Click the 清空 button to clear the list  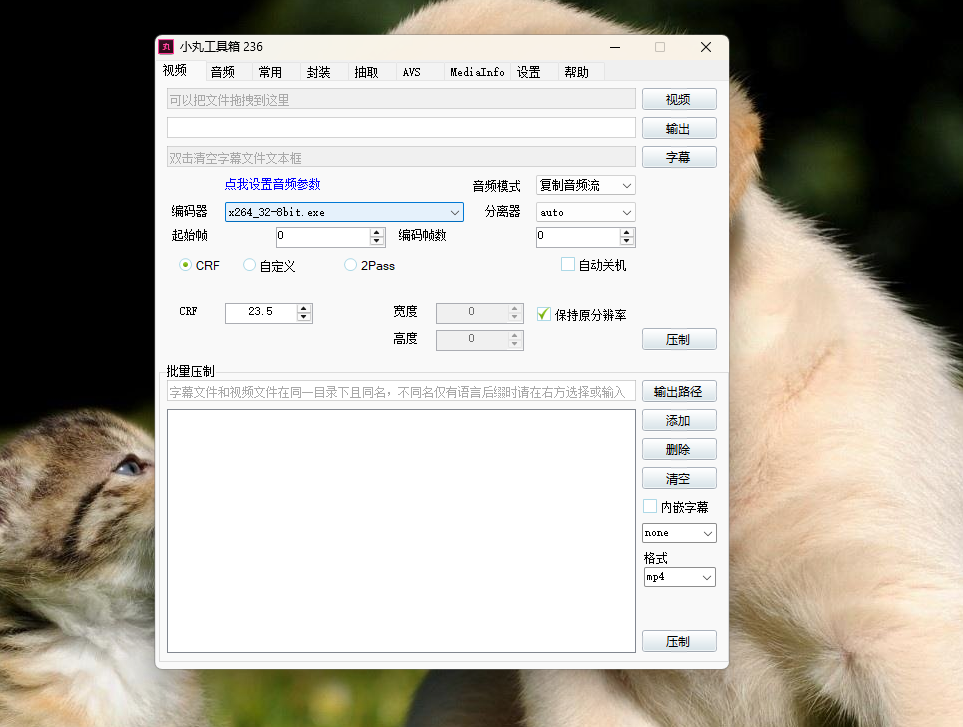[679, 478]
